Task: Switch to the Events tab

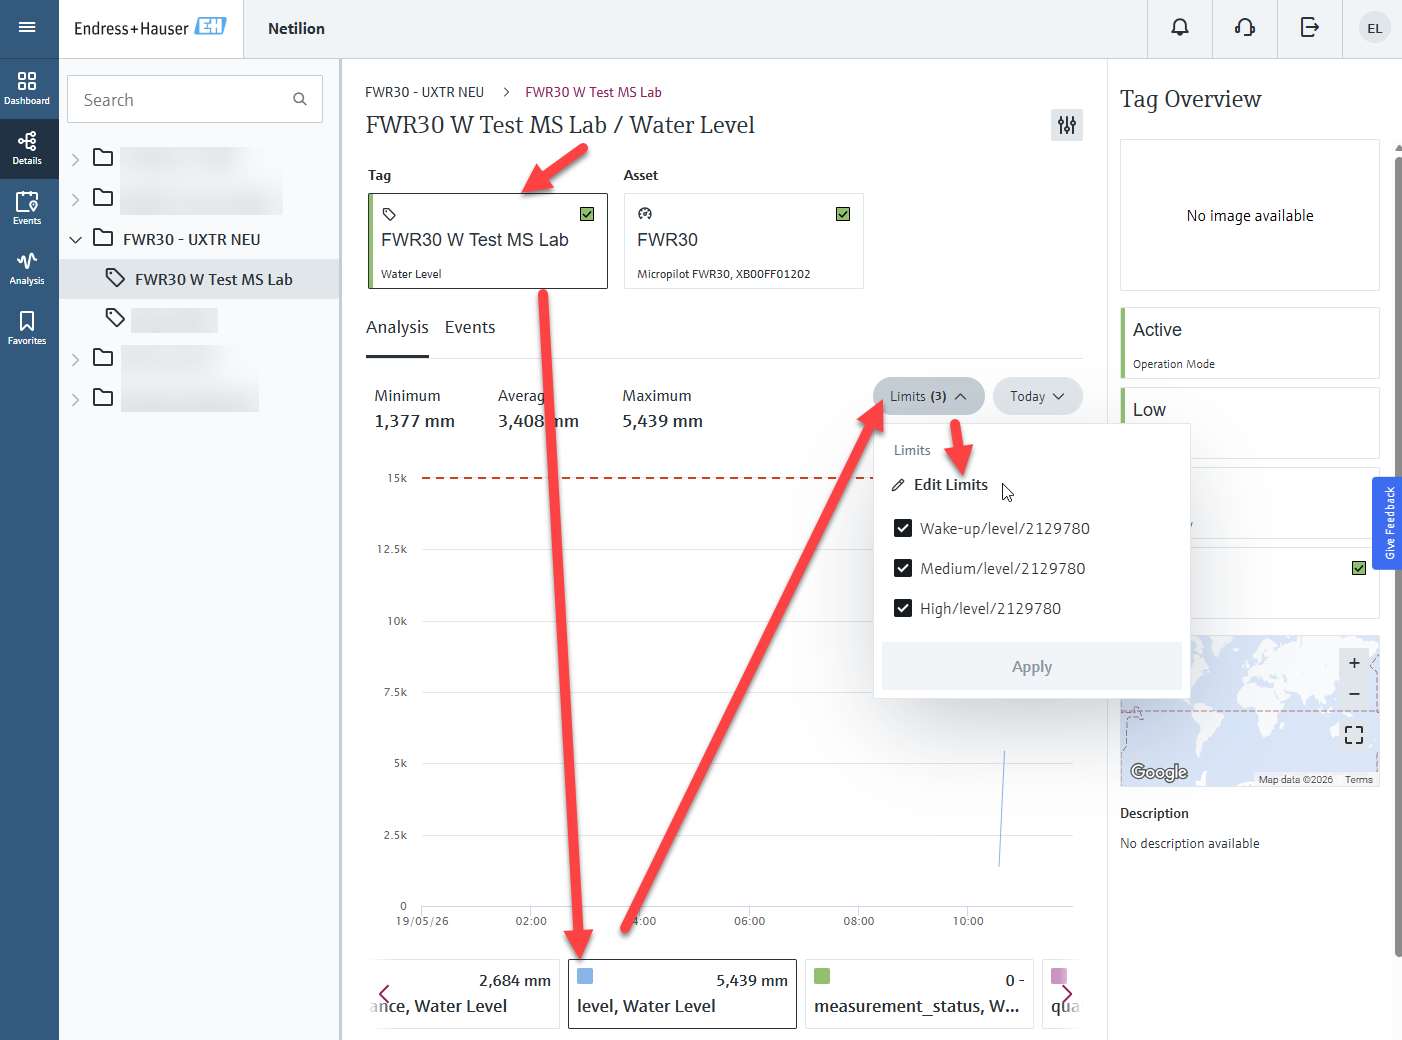Action: (470, 328)
